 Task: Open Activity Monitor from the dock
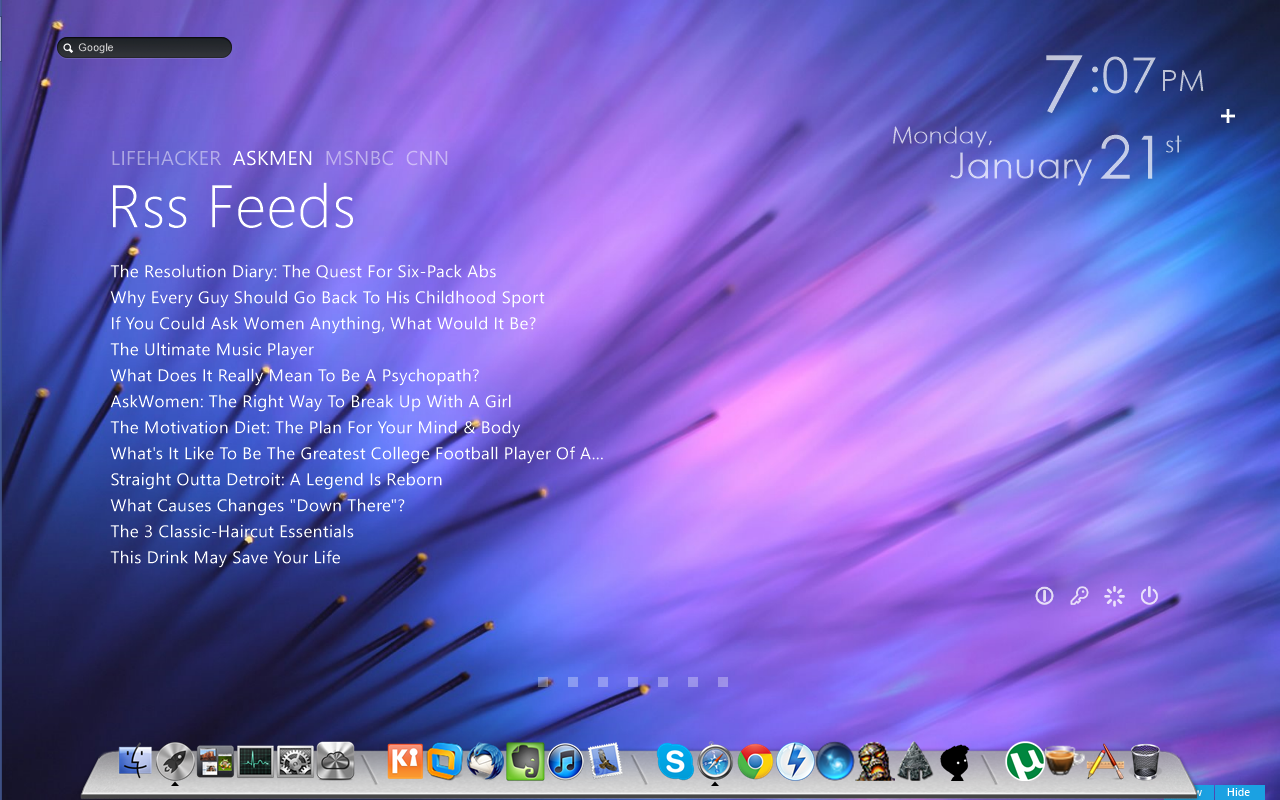coord(255,762)
